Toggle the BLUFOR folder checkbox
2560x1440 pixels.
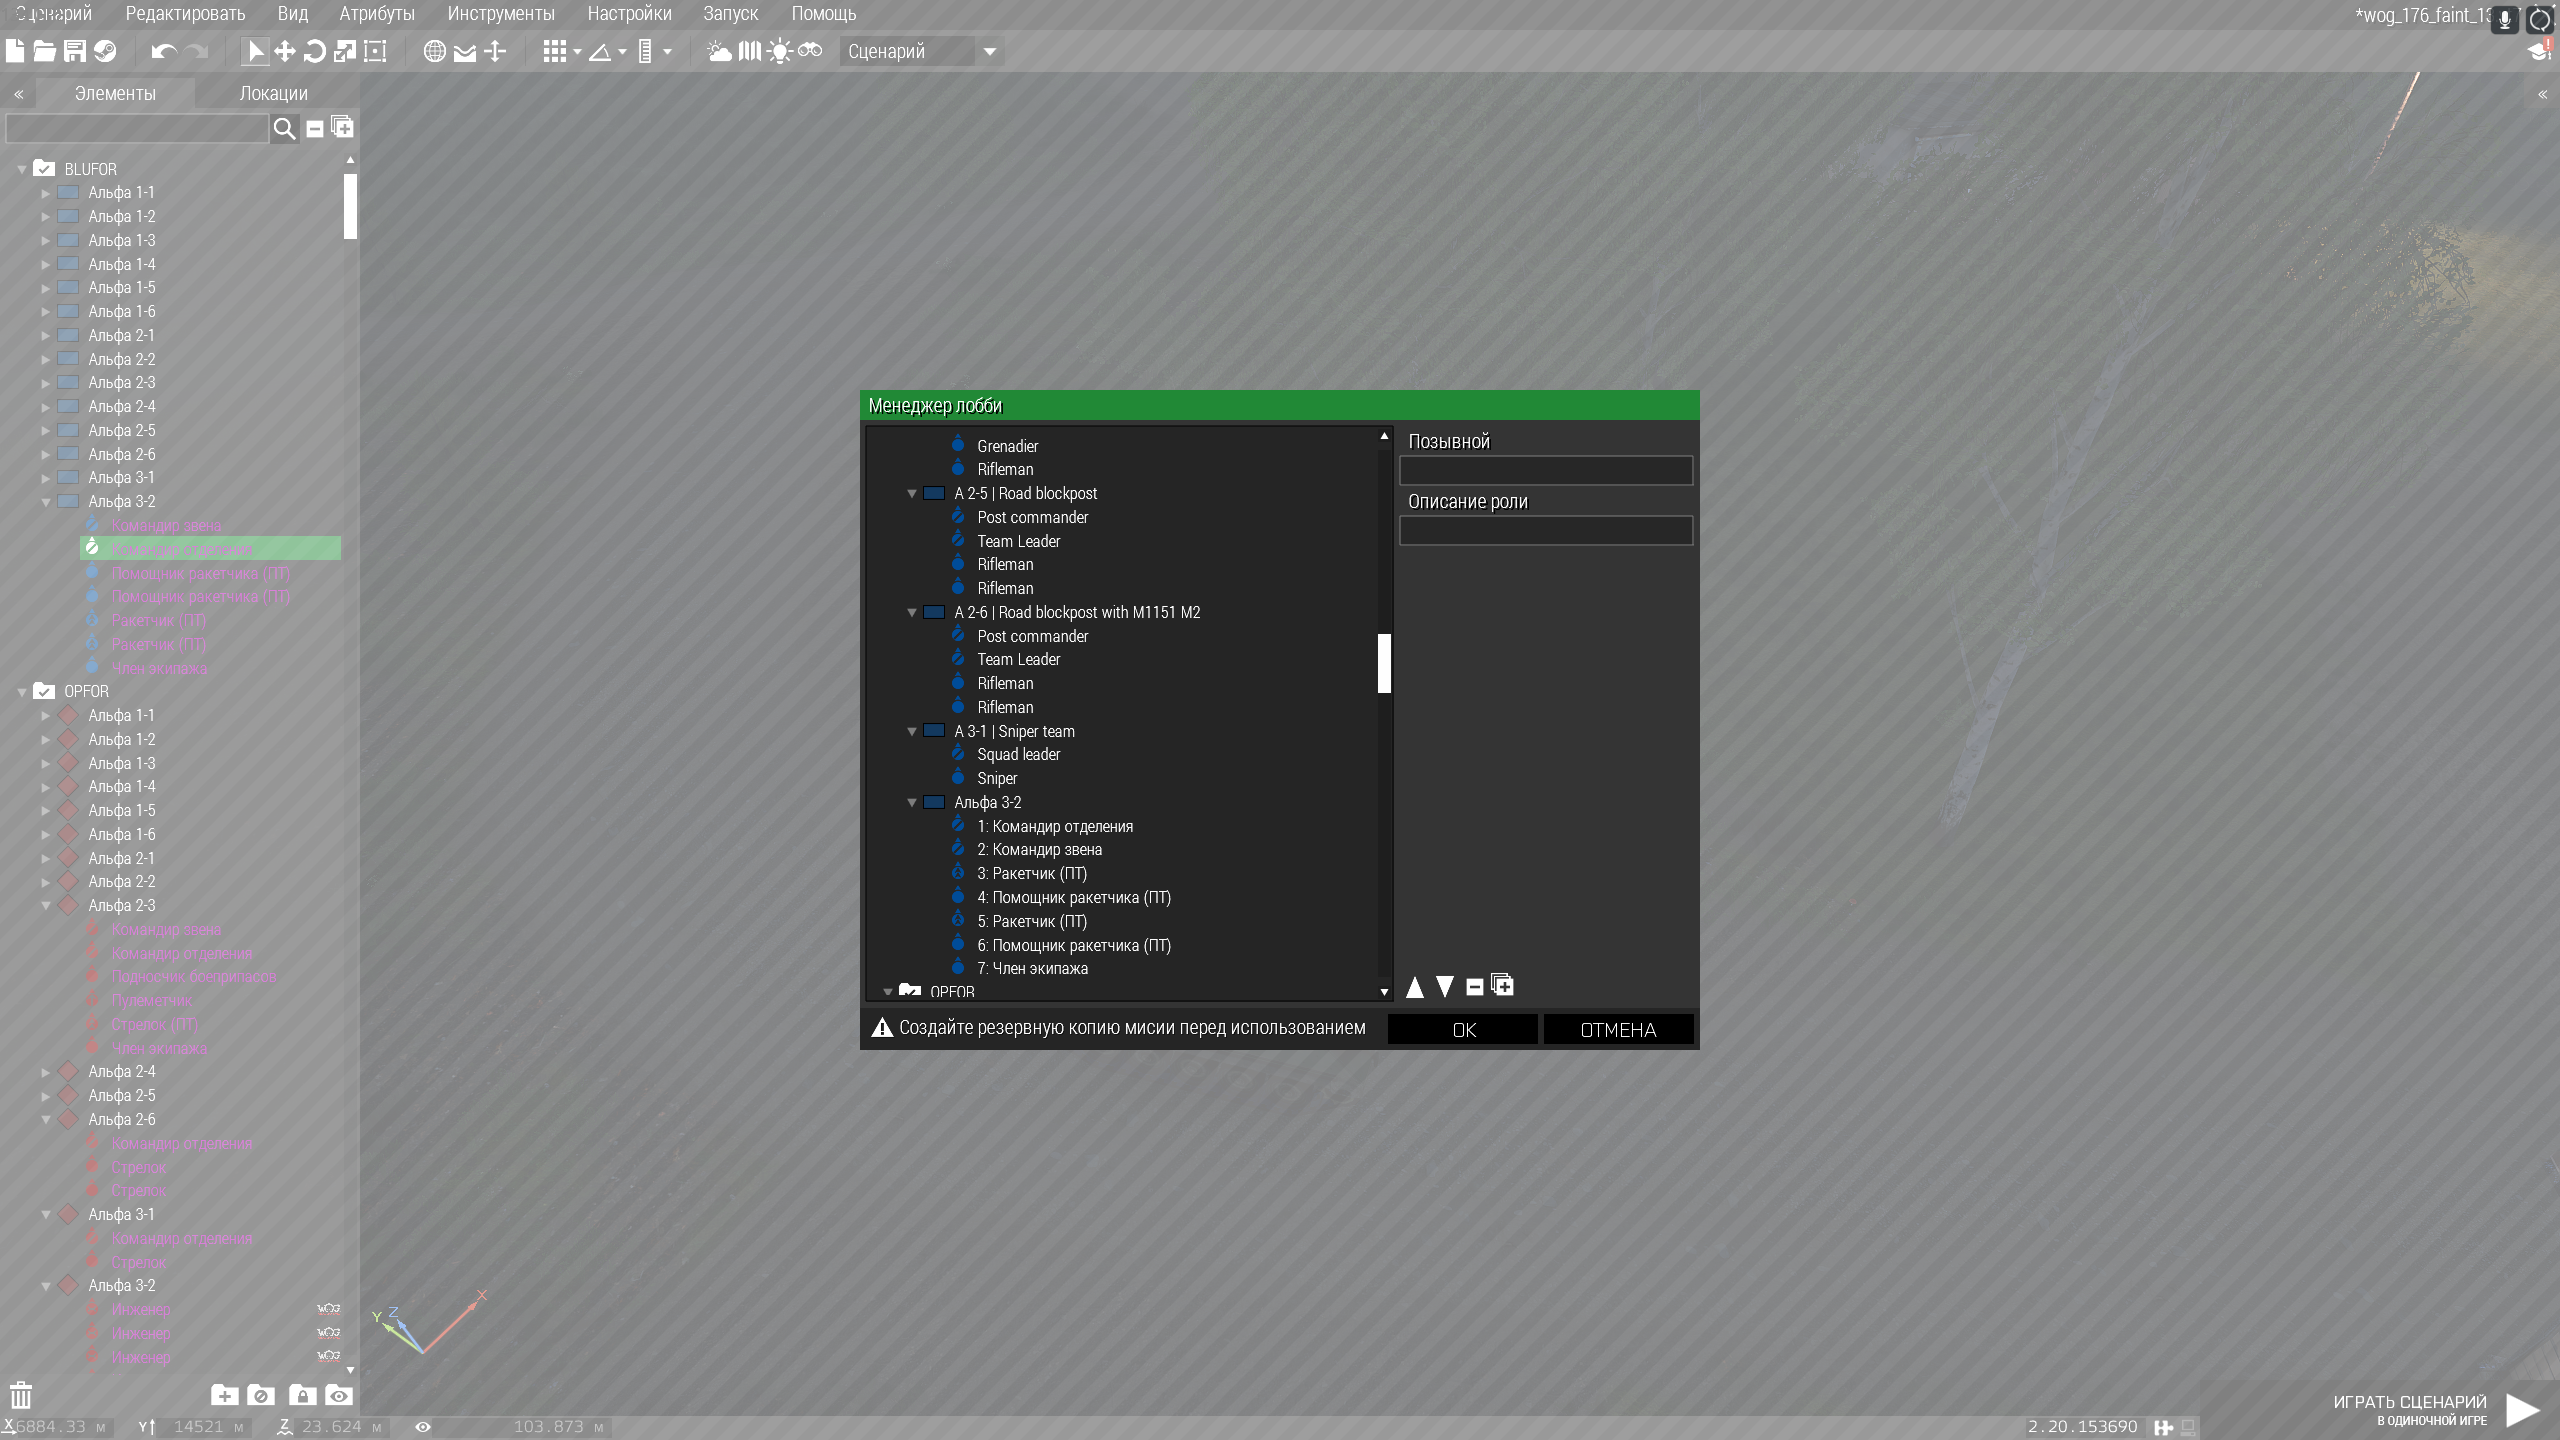point(44,168)
